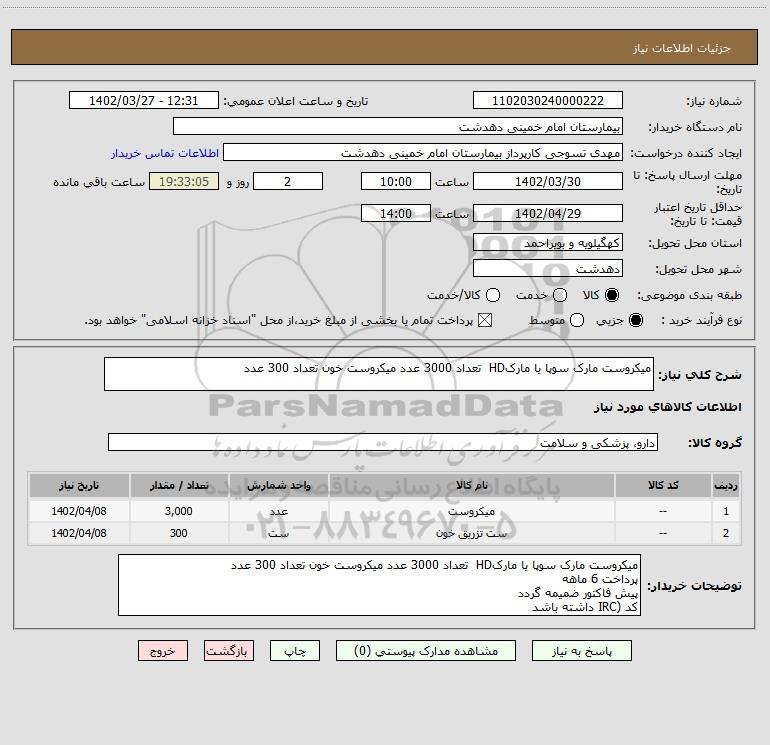The image size is (770, 745).
Task: Click the quantity cell 300
Action: coord(179,533)
